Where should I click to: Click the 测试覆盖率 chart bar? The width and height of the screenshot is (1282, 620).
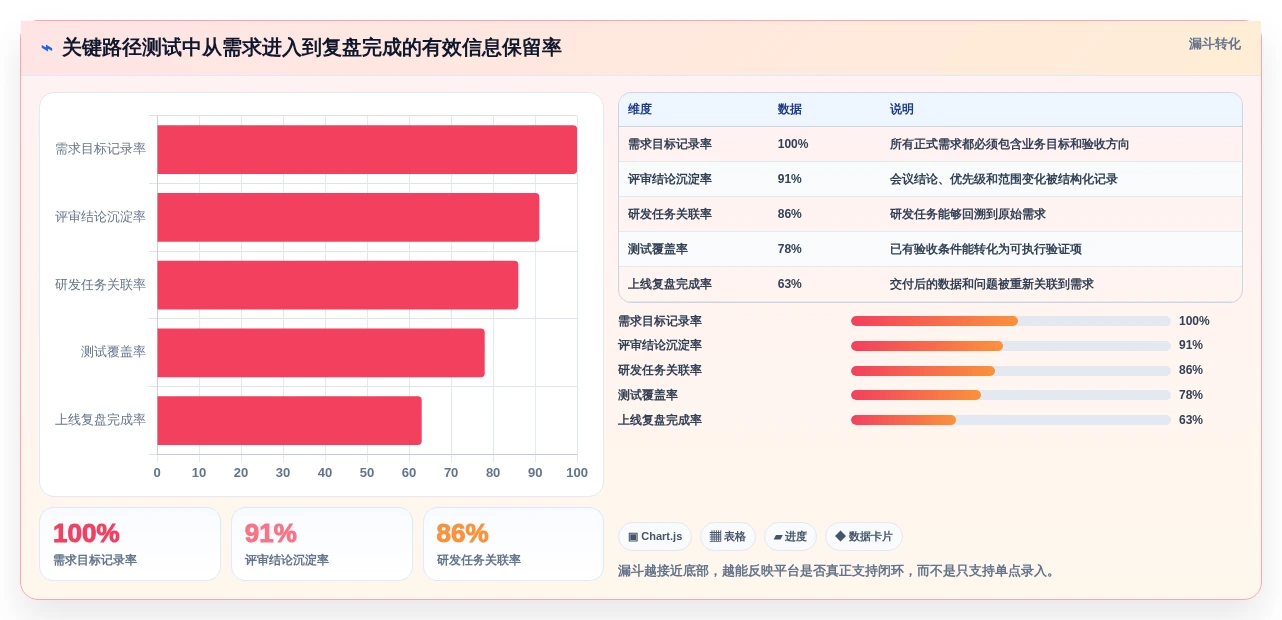coord(321,353)
